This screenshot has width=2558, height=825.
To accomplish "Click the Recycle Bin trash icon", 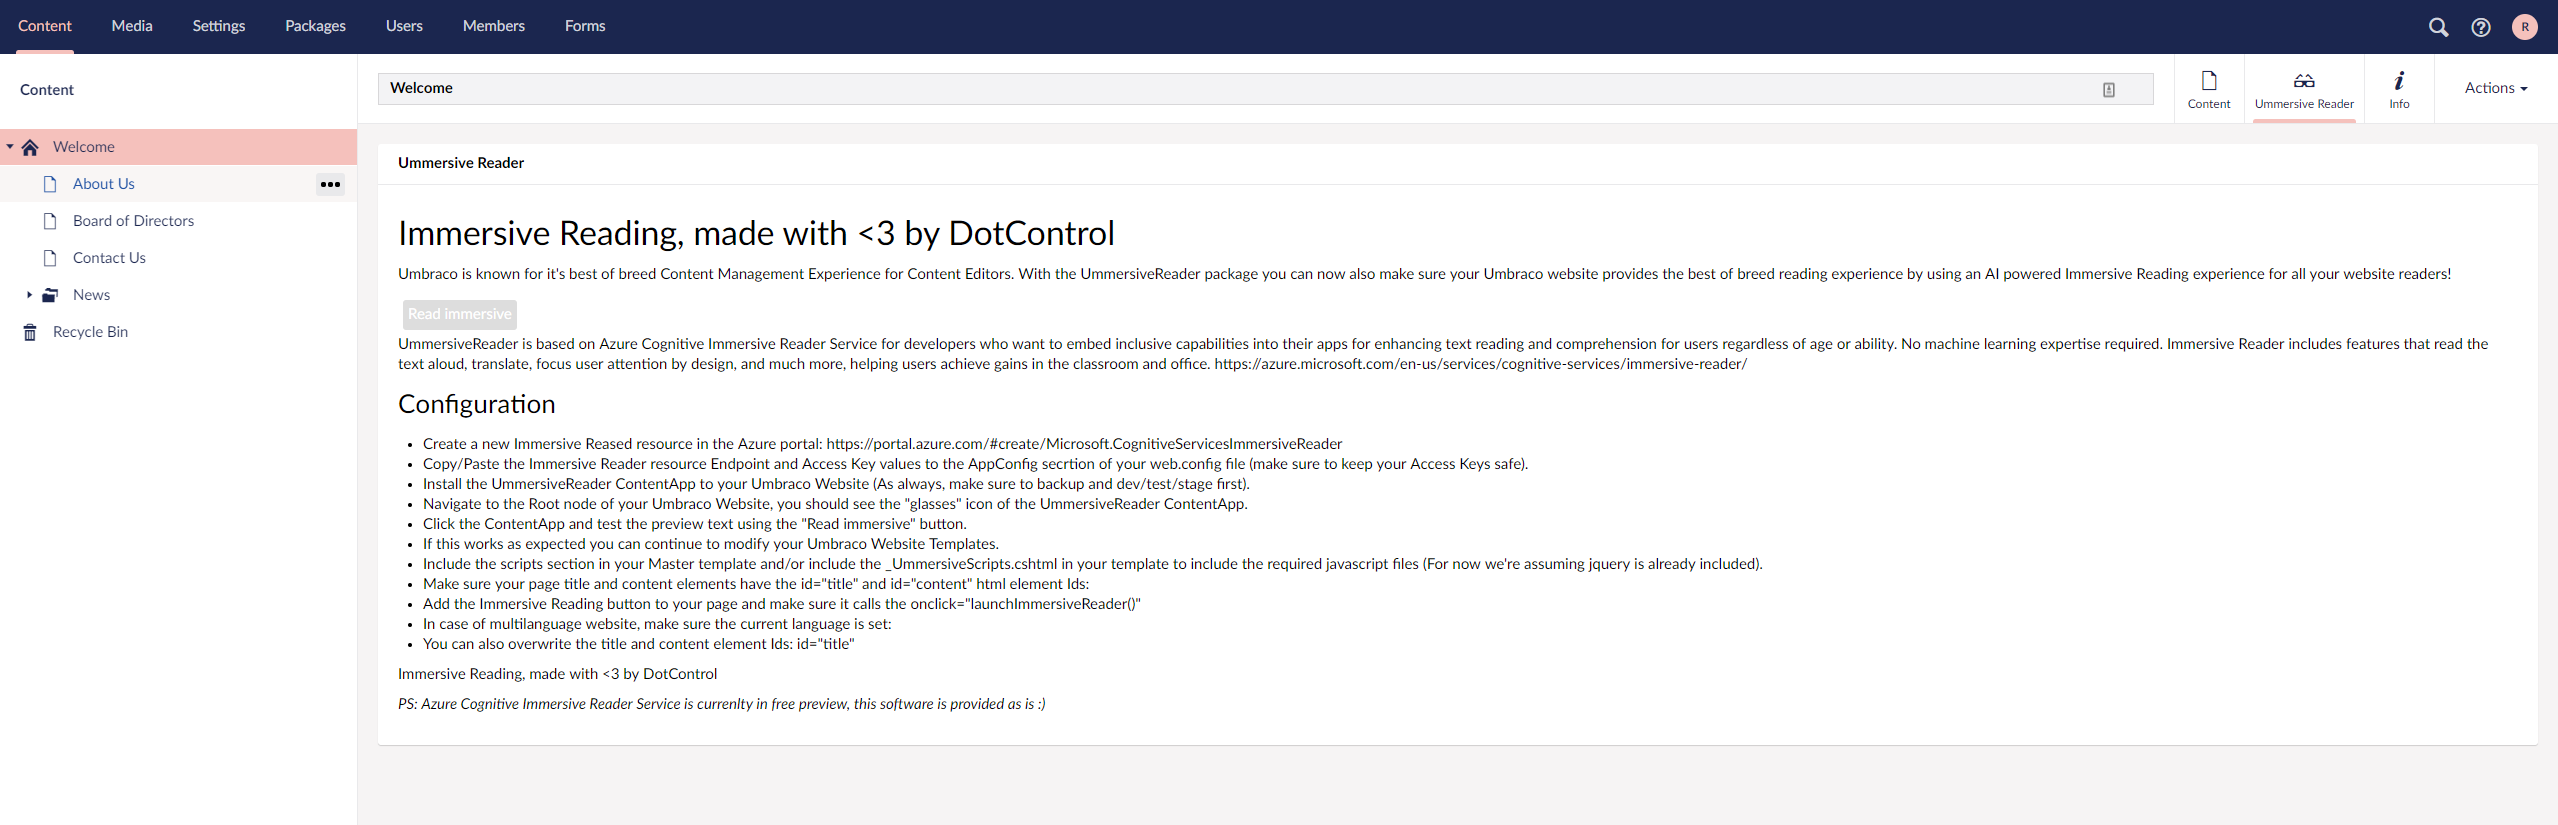I will point(30,332).
